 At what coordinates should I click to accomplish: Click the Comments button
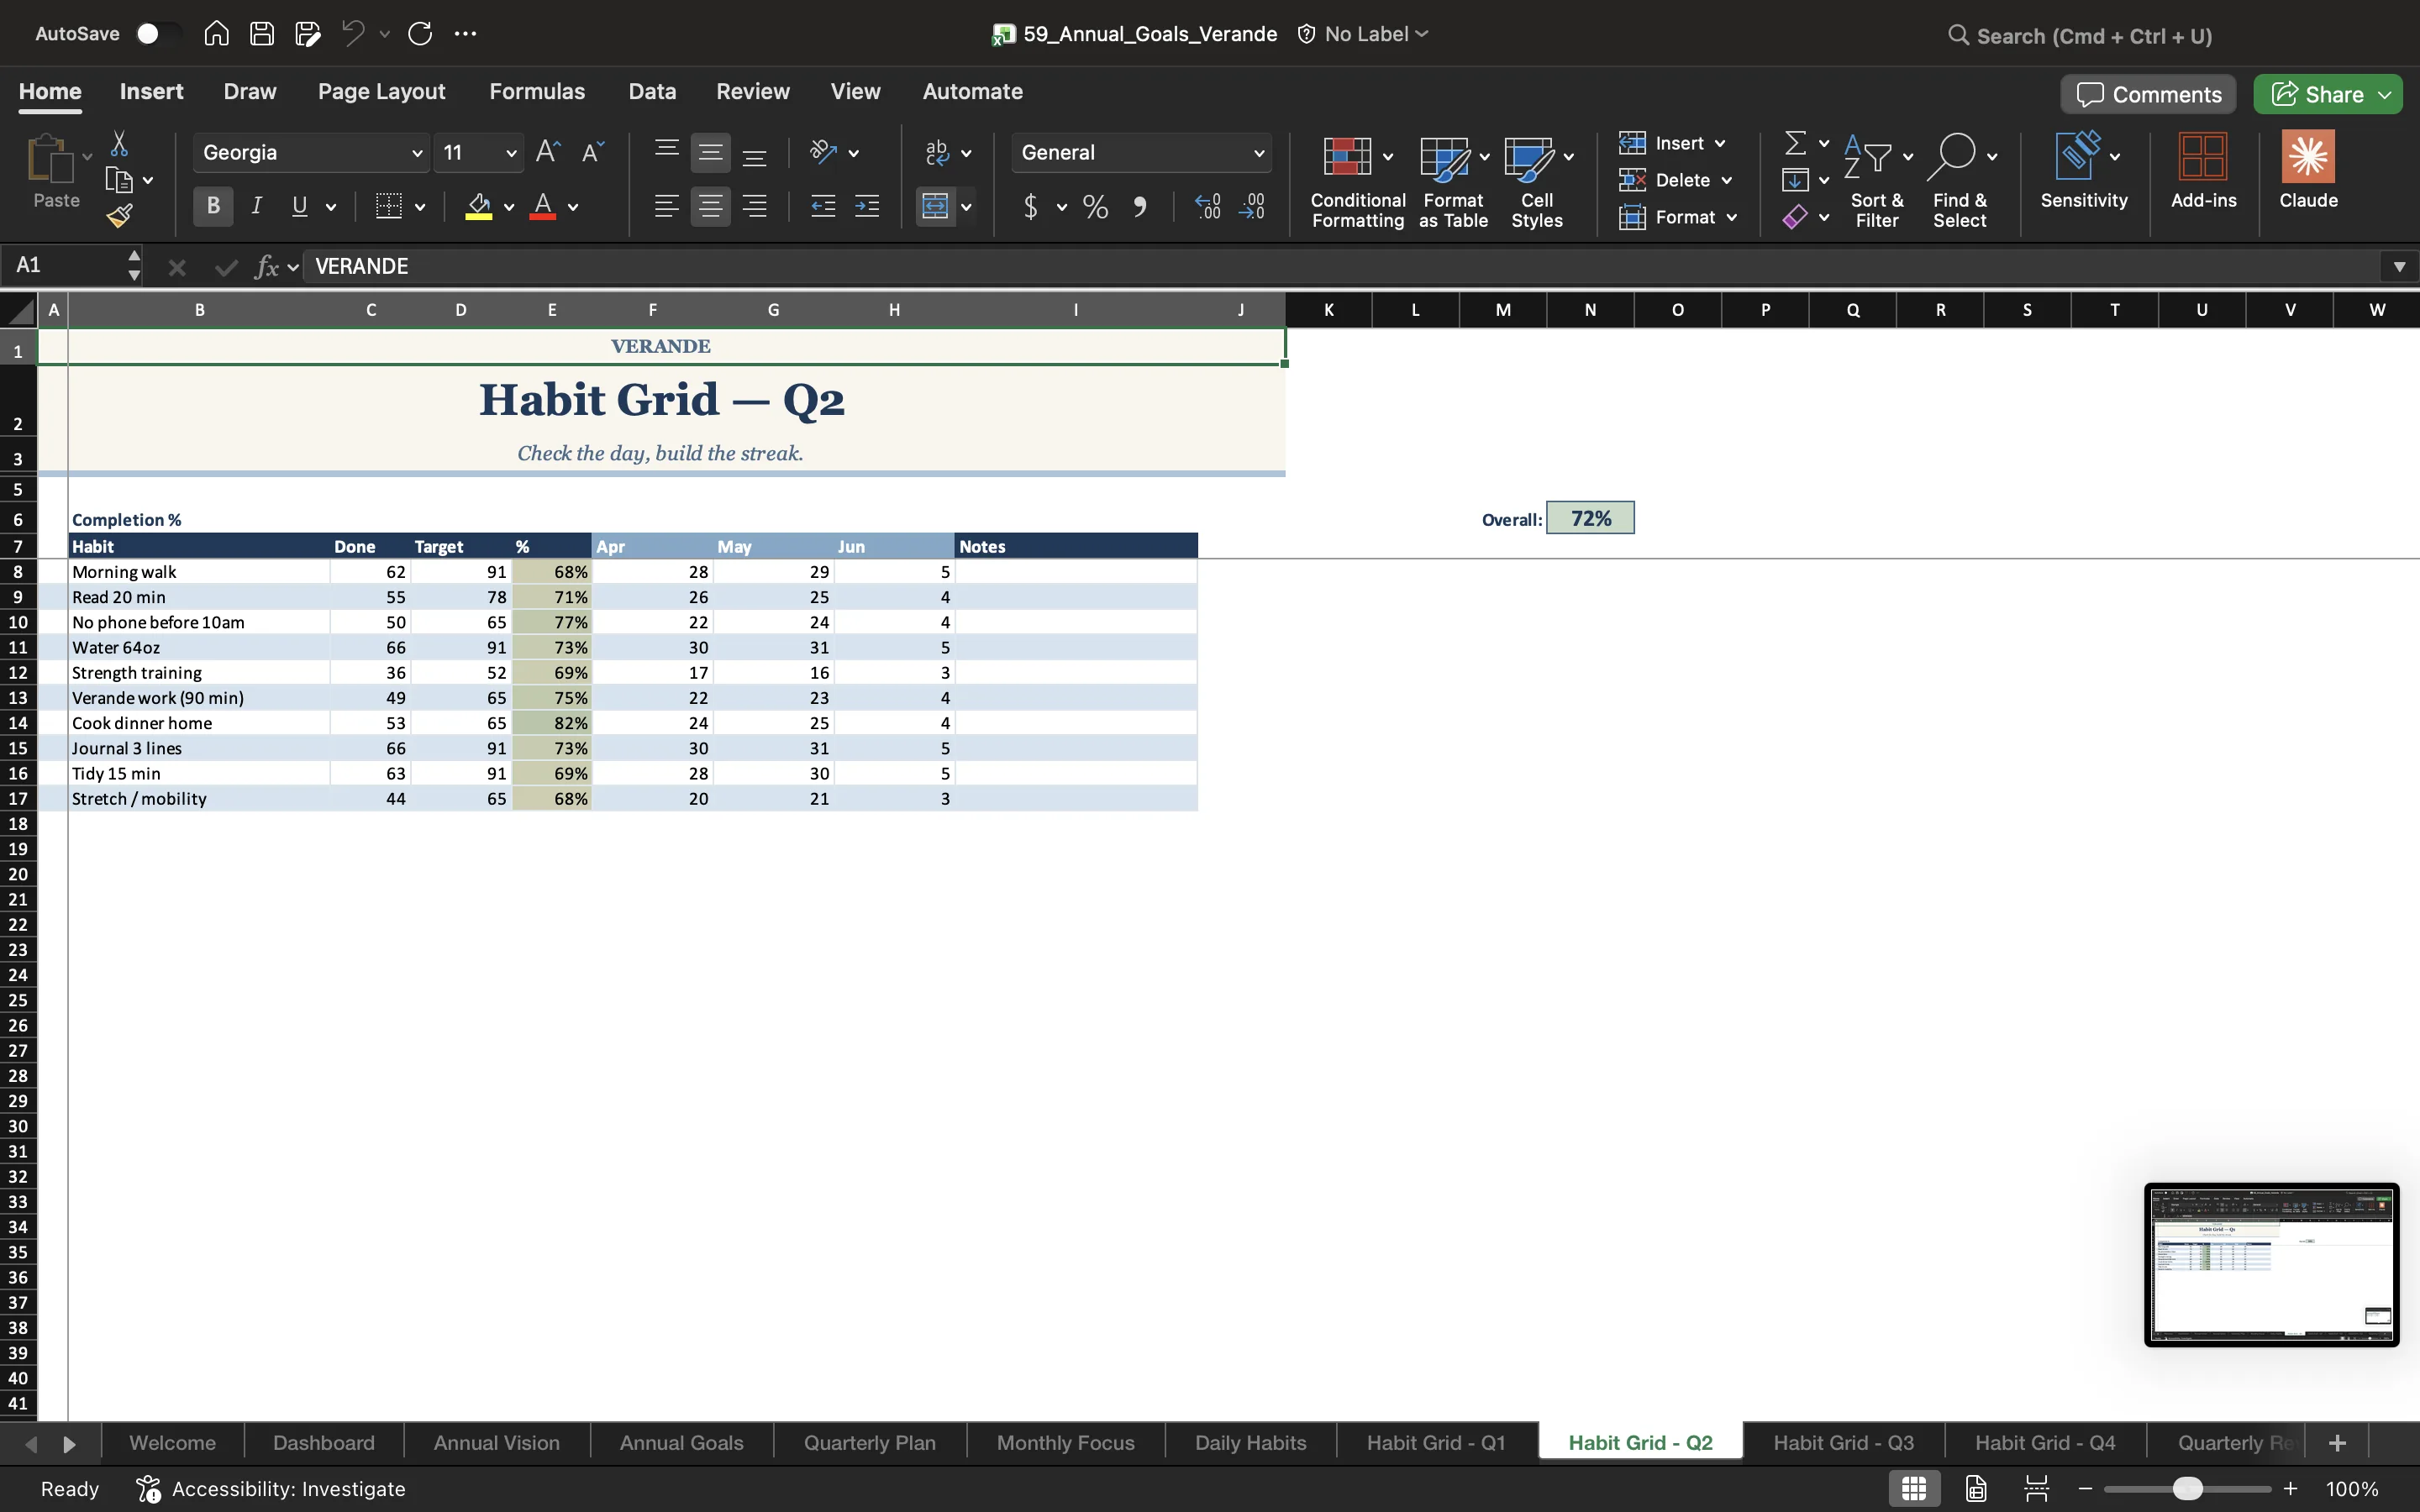[2148, 94]
